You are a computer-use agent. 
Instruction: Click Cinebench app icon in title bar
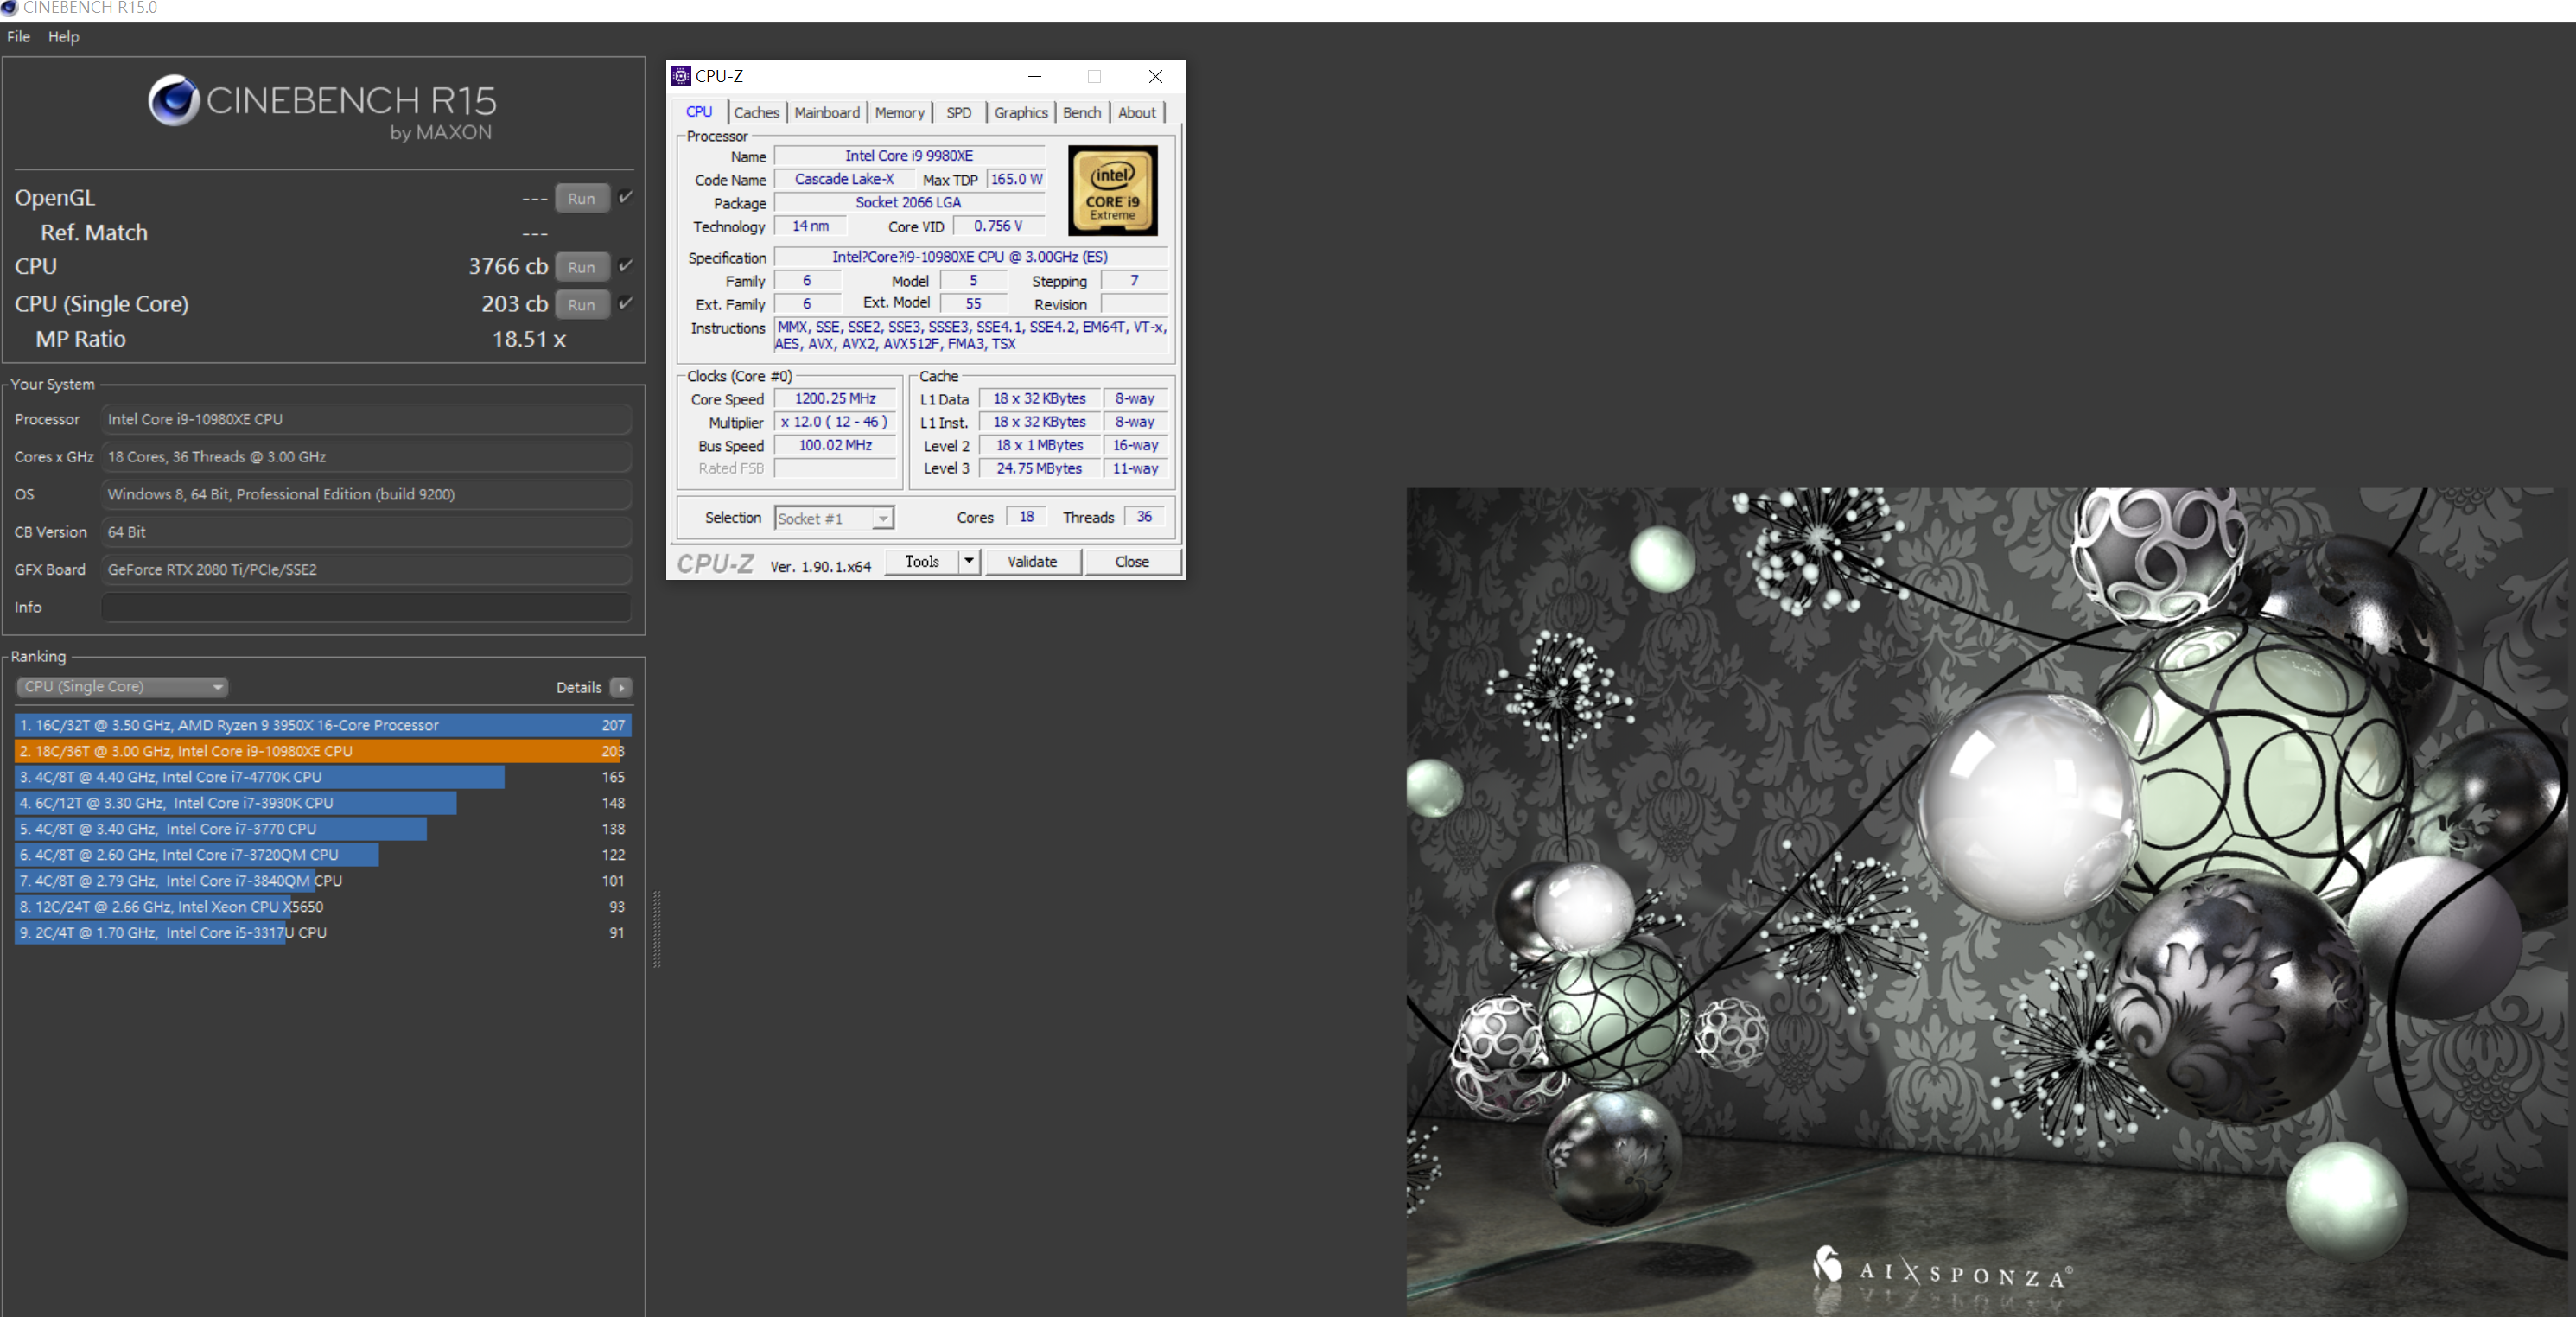tap(9, 8)
